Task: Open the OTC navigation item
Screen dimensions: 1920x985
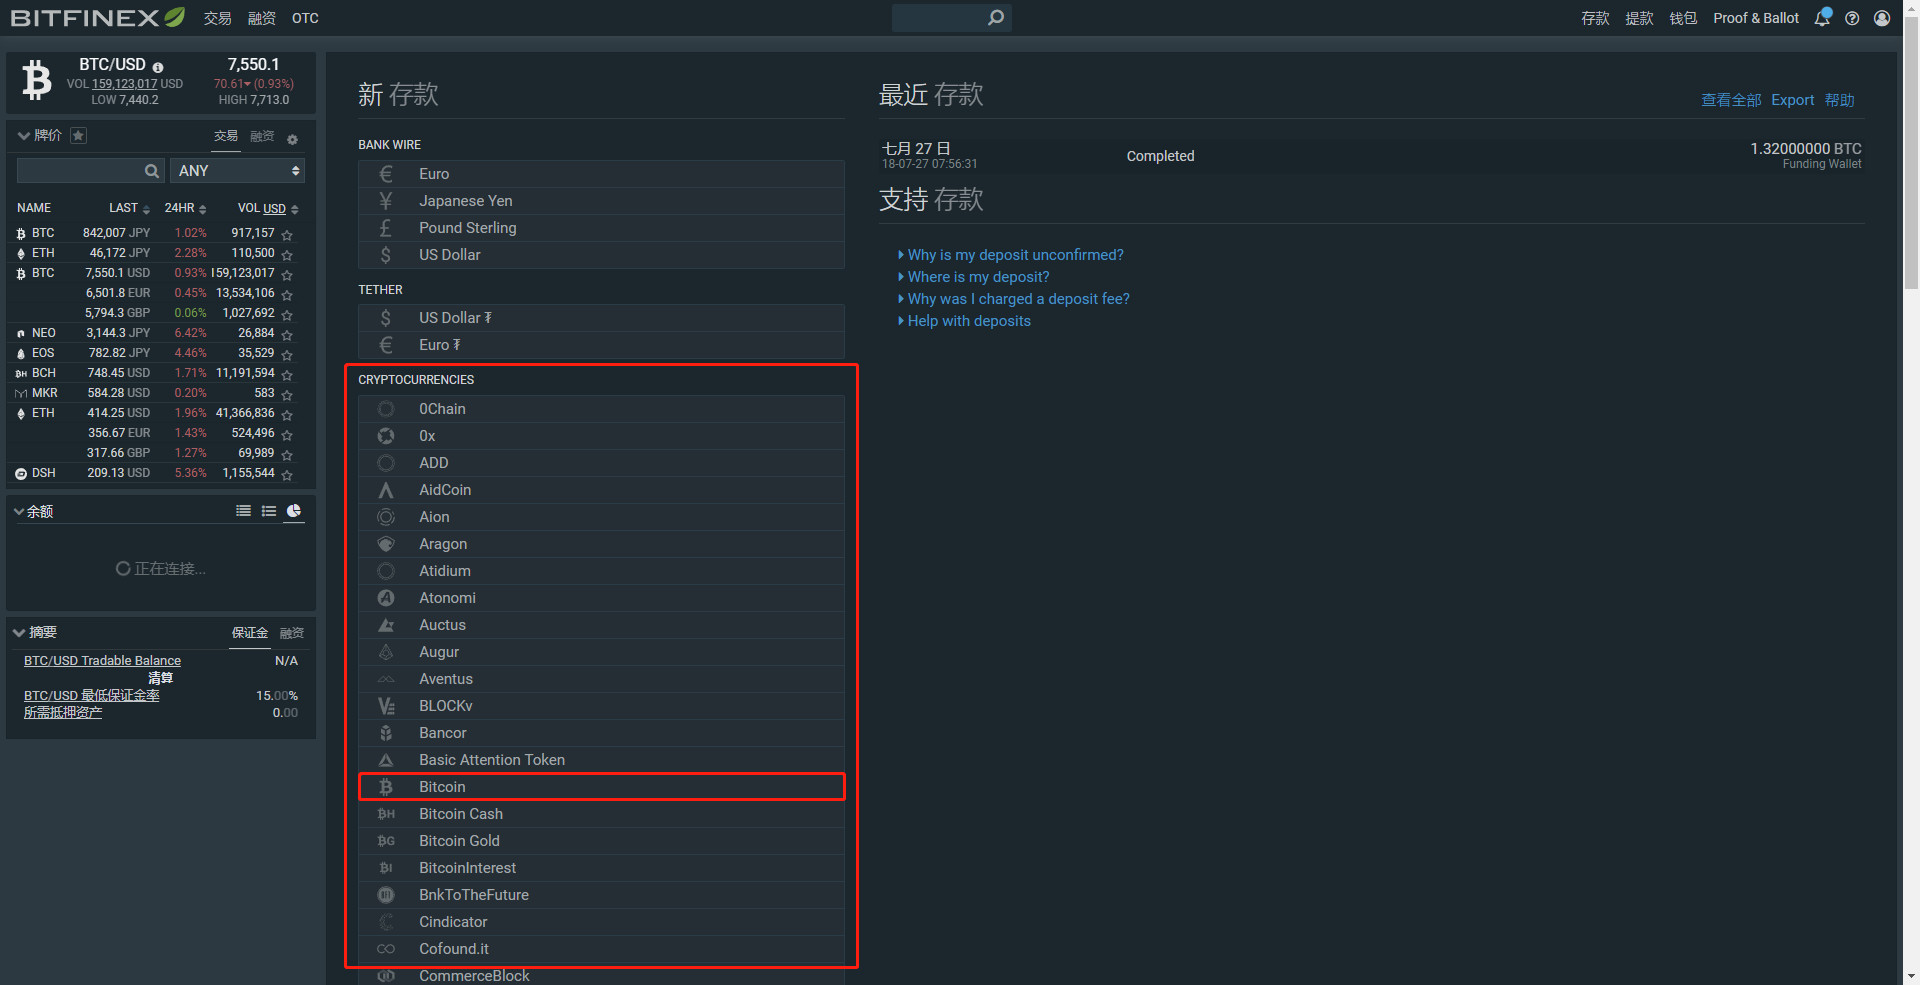Action: (x=305, y=18)
